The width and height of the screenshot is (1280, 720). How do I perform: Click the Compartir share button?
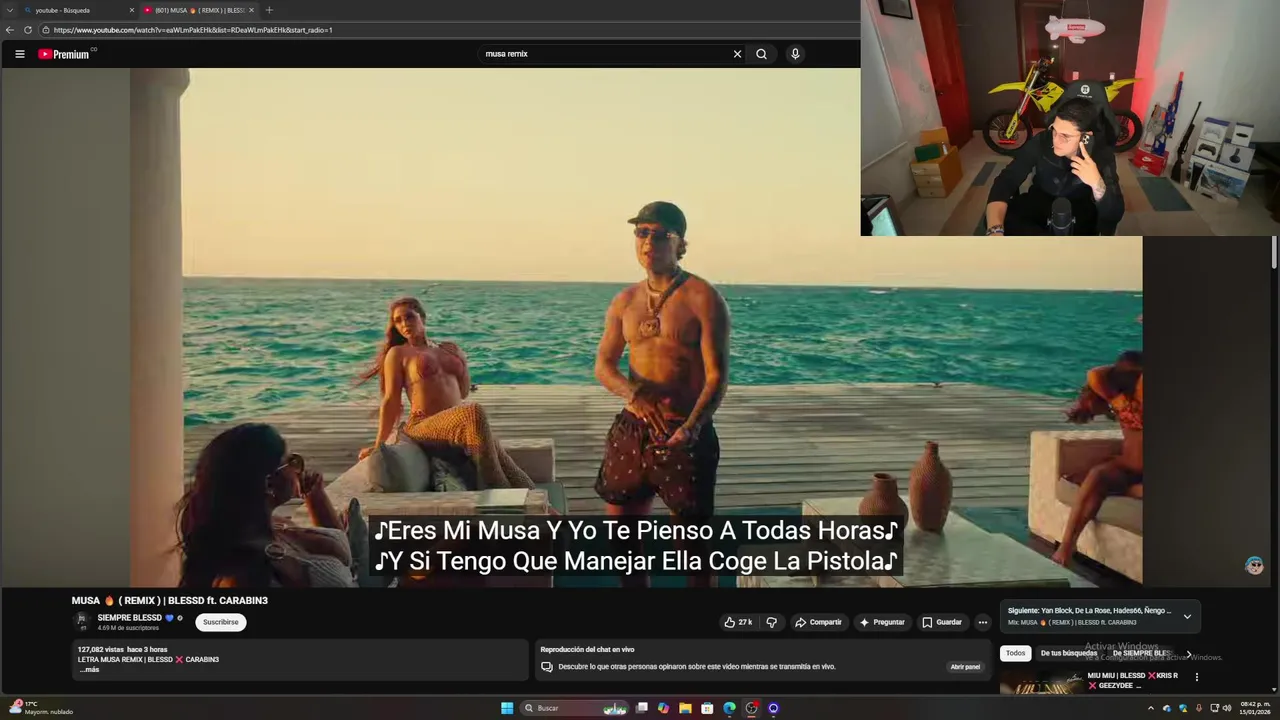click(x=818, y=622)
